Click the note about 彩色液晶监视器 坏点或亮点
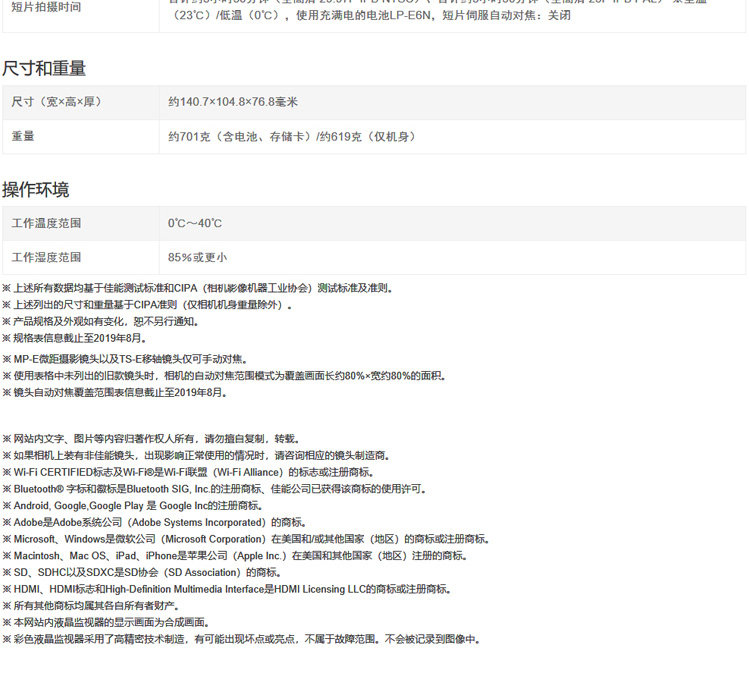Image resolution: width=749 pixels, height=675 pixels. [x=241, y=639]
